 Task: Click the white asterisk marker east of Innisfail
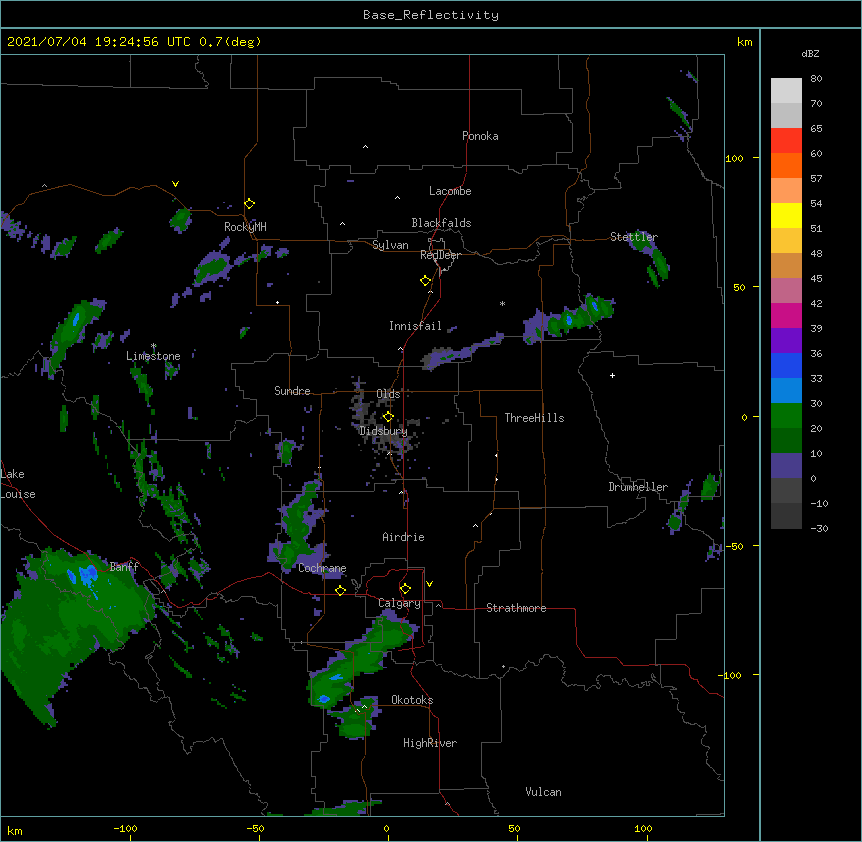coord(502,303)
